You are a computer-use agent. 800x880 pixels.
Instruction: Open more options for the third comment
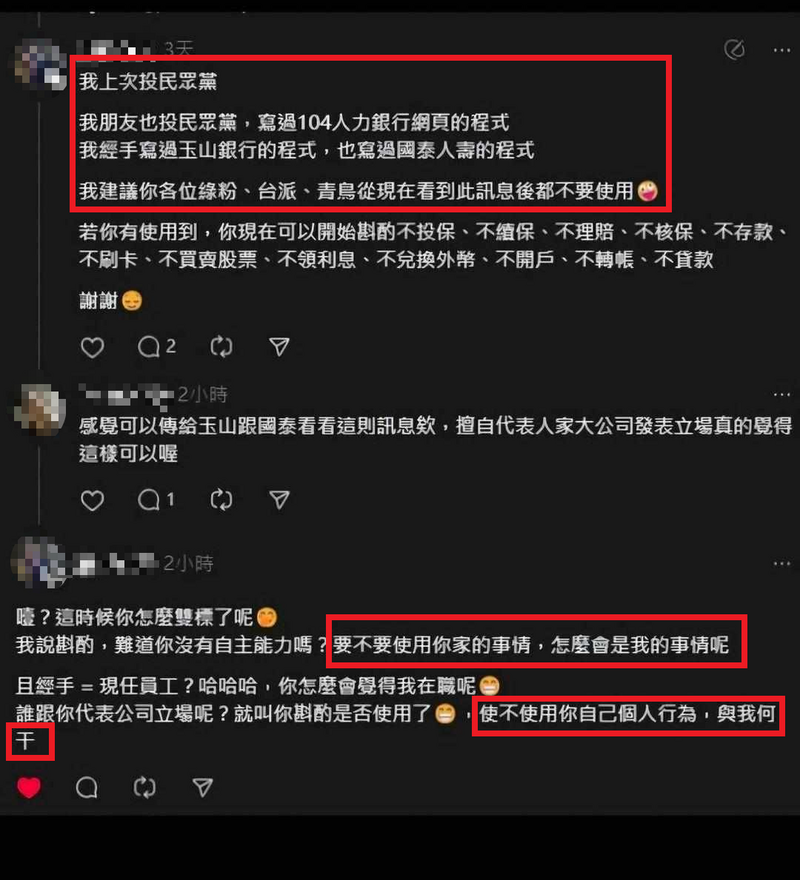point(781,563)
